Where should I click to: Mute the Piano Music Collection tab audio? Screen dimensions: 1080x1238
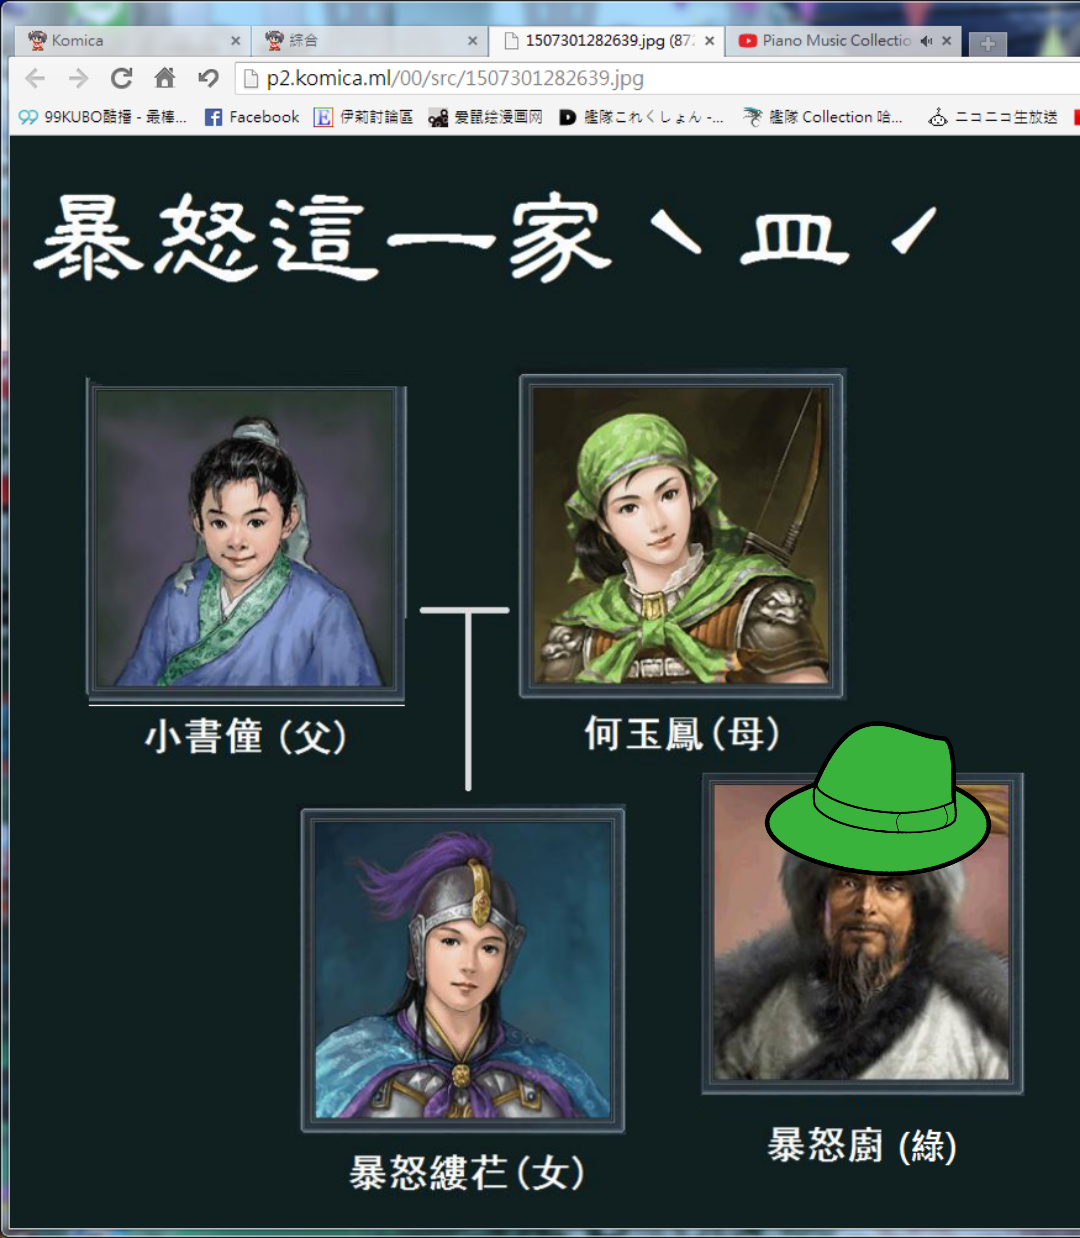coord(926,41)
